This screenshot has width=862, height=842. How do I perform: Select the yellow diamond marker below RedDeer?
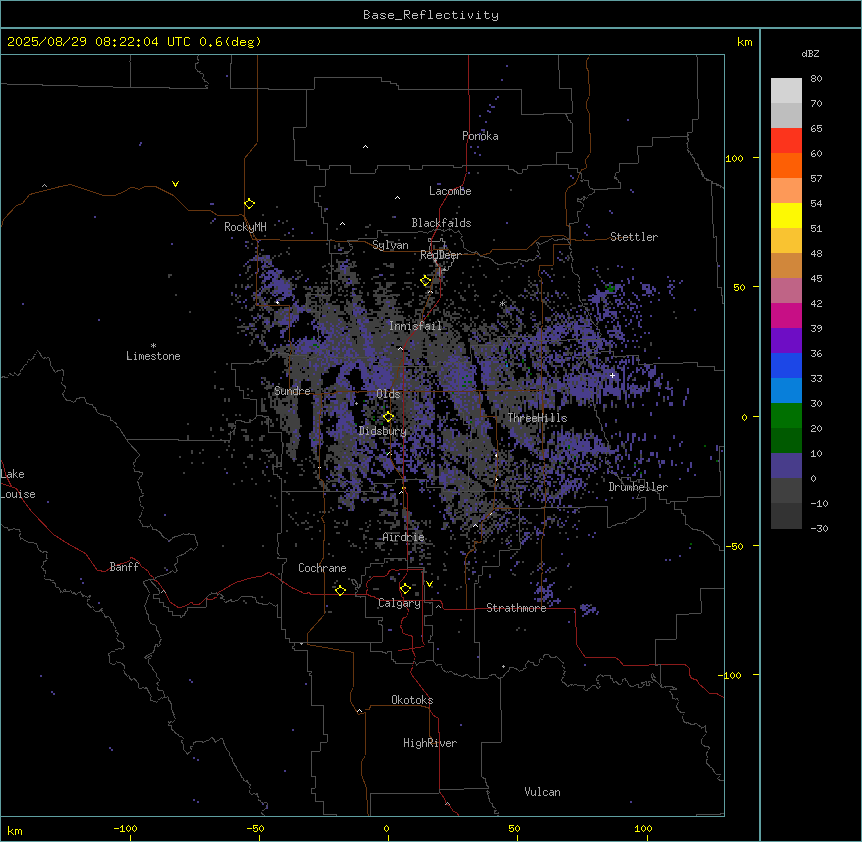[426, 281]
